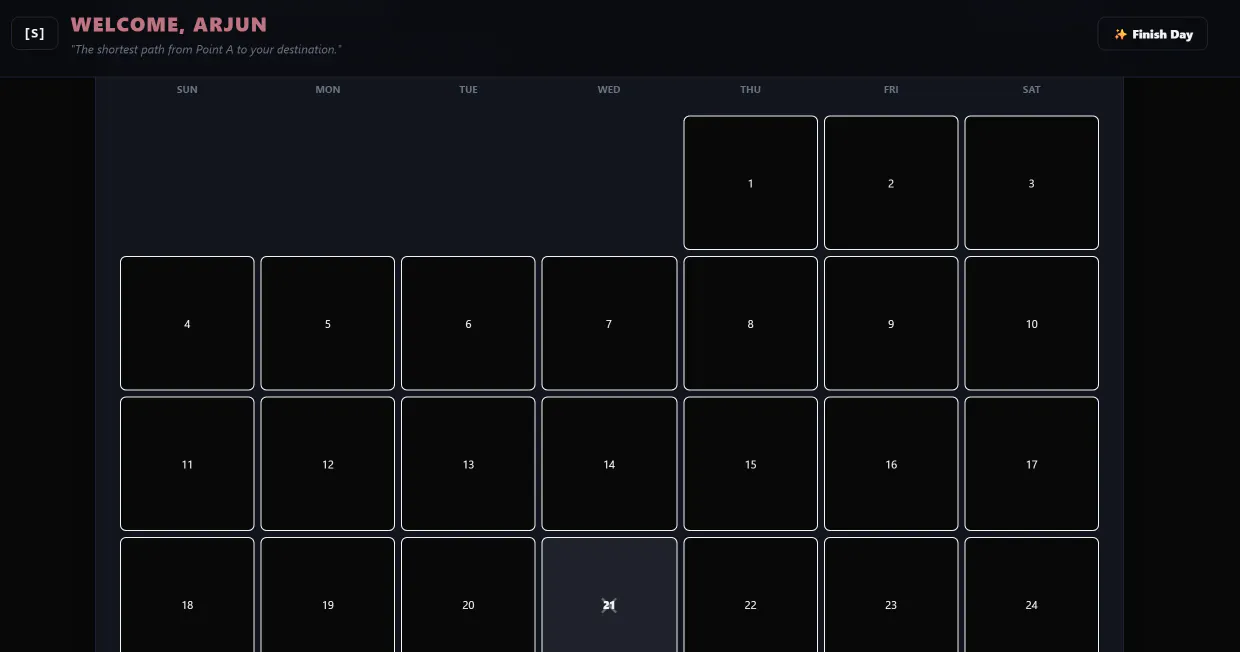Open day 14 calendar cell

pyautogui.click(x=609, y=464)
